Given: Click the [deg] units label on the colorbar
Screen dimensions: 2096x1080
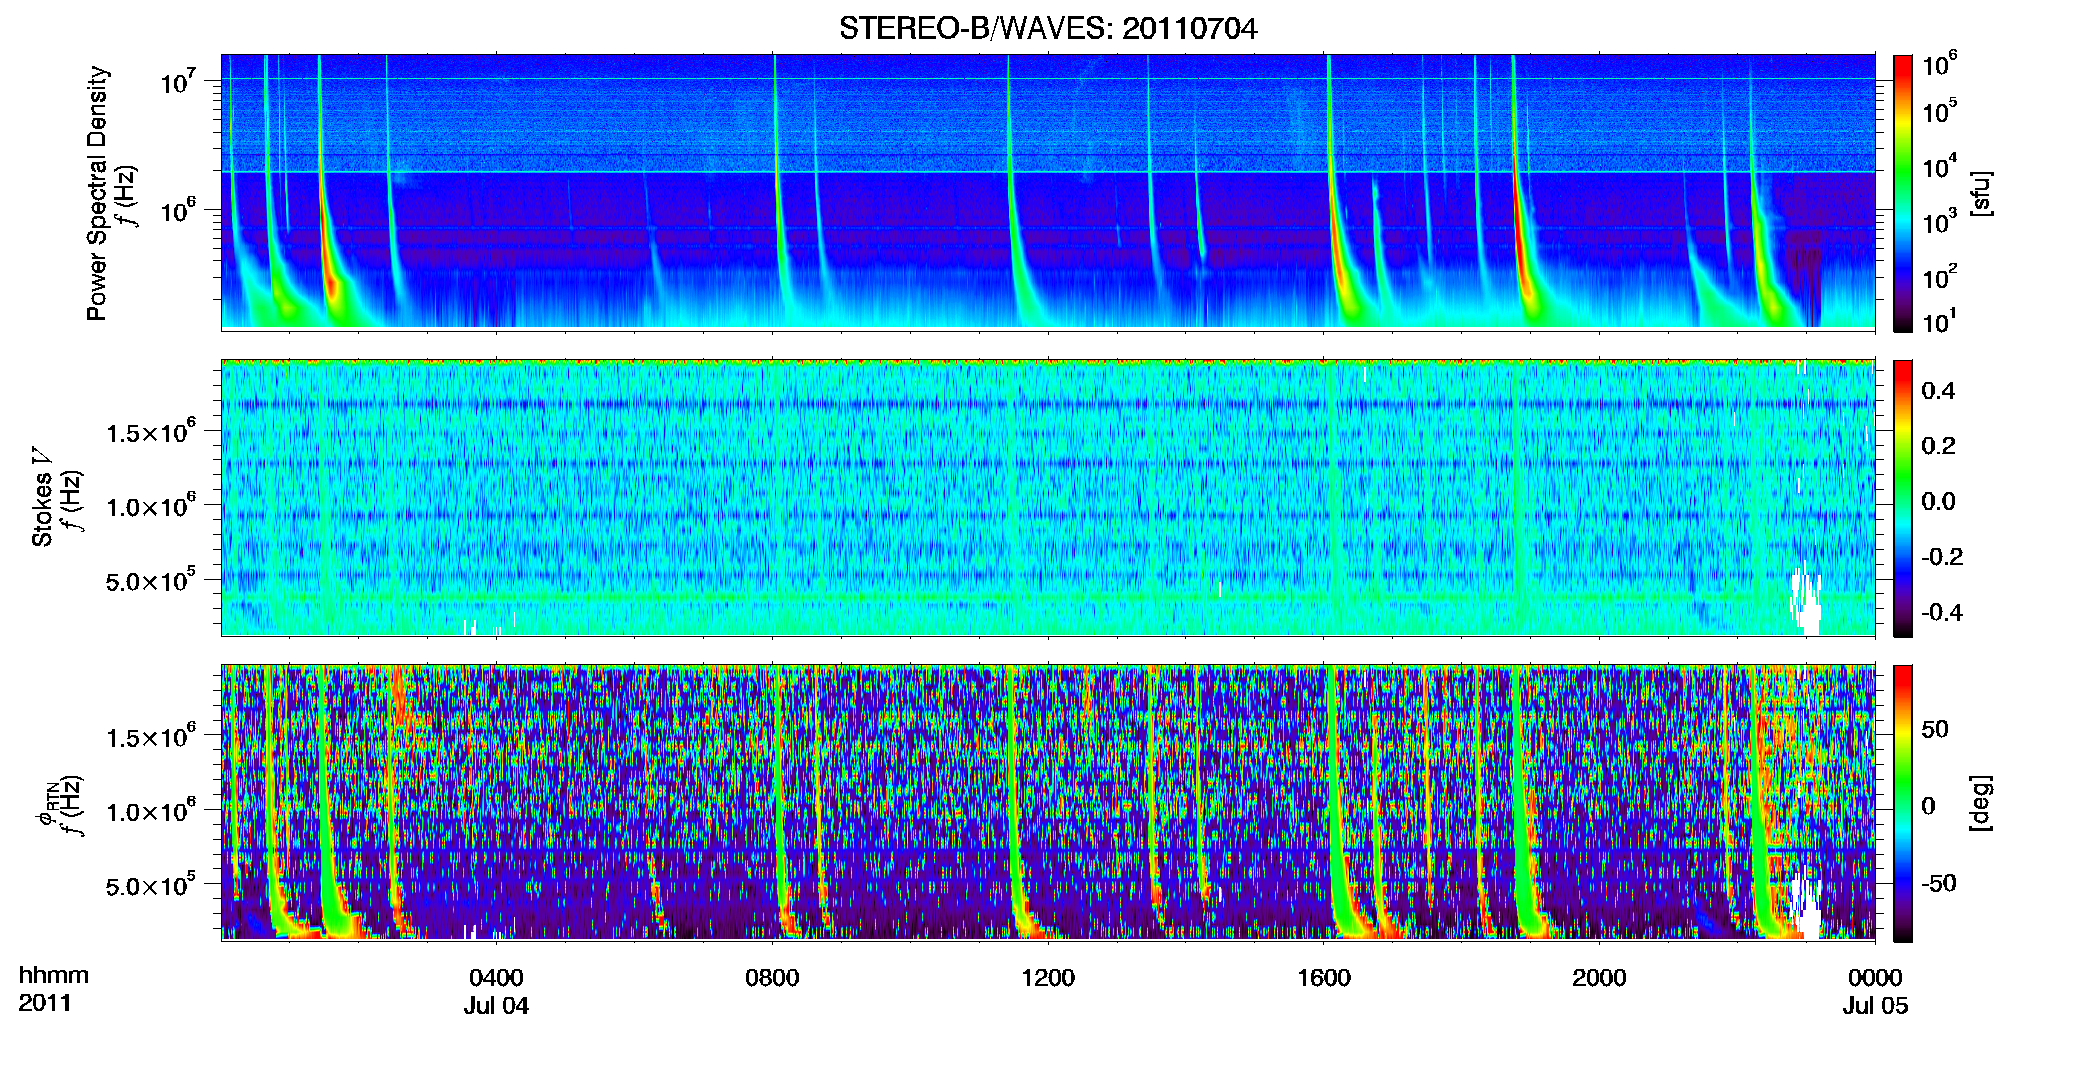Looking at the screenshot, I should pyautogui.click(x=1981, y=802).
